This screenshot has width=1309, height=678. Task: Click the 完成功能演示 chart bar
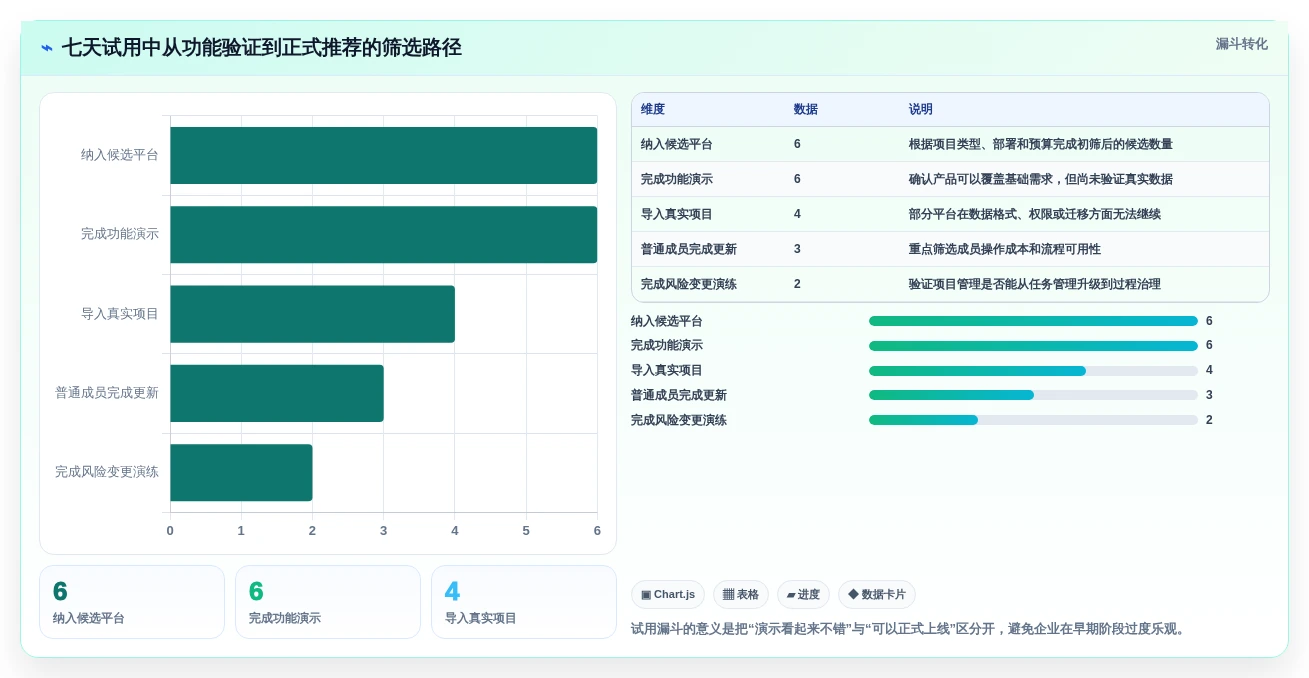point(383,234)
